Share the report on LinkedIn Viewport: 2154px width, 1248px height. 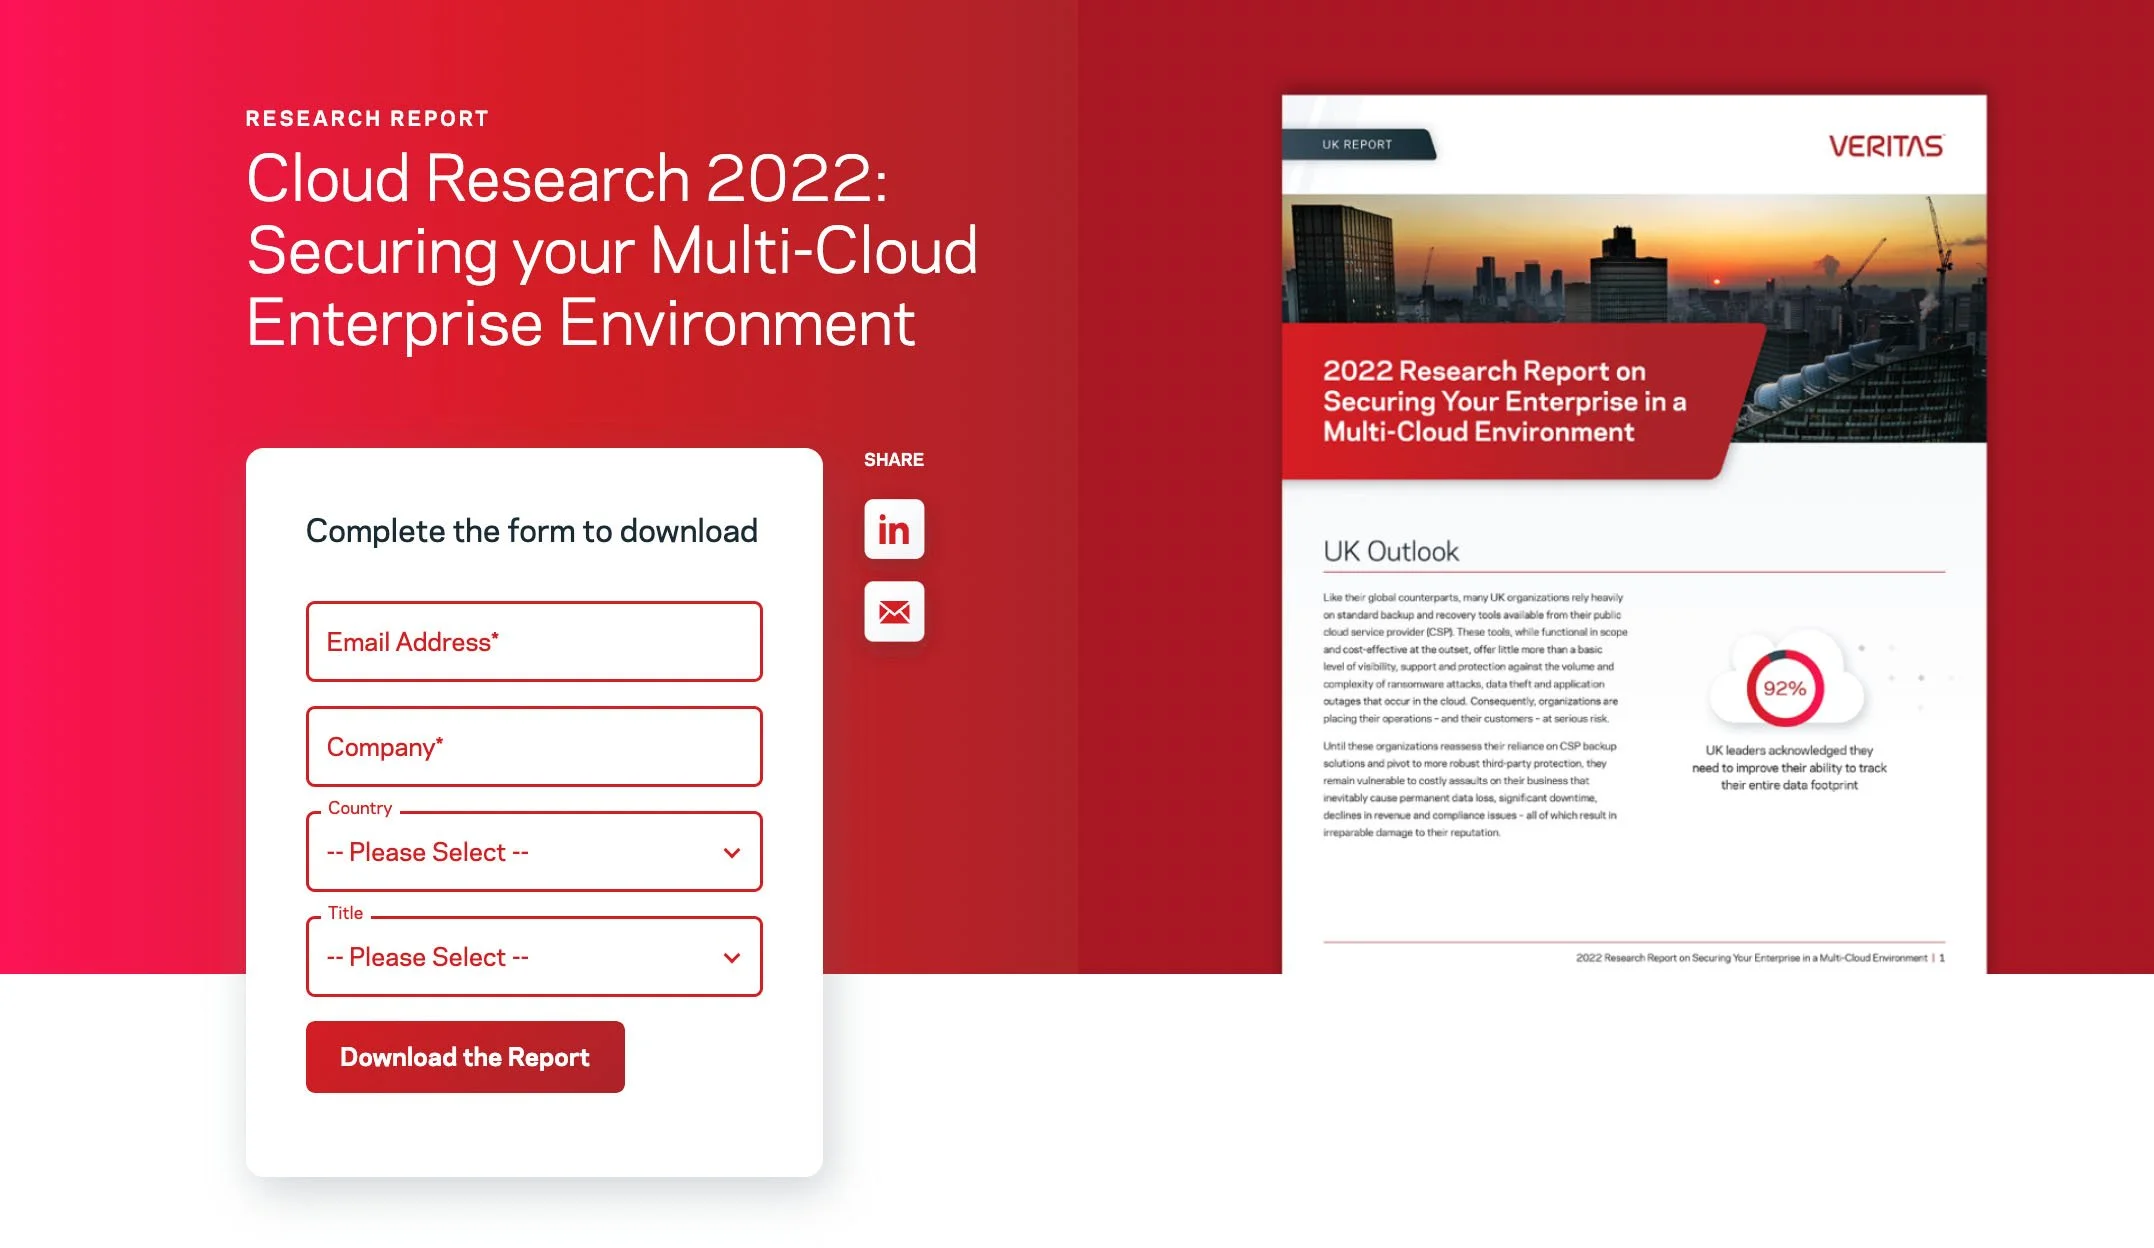[893, 529]
